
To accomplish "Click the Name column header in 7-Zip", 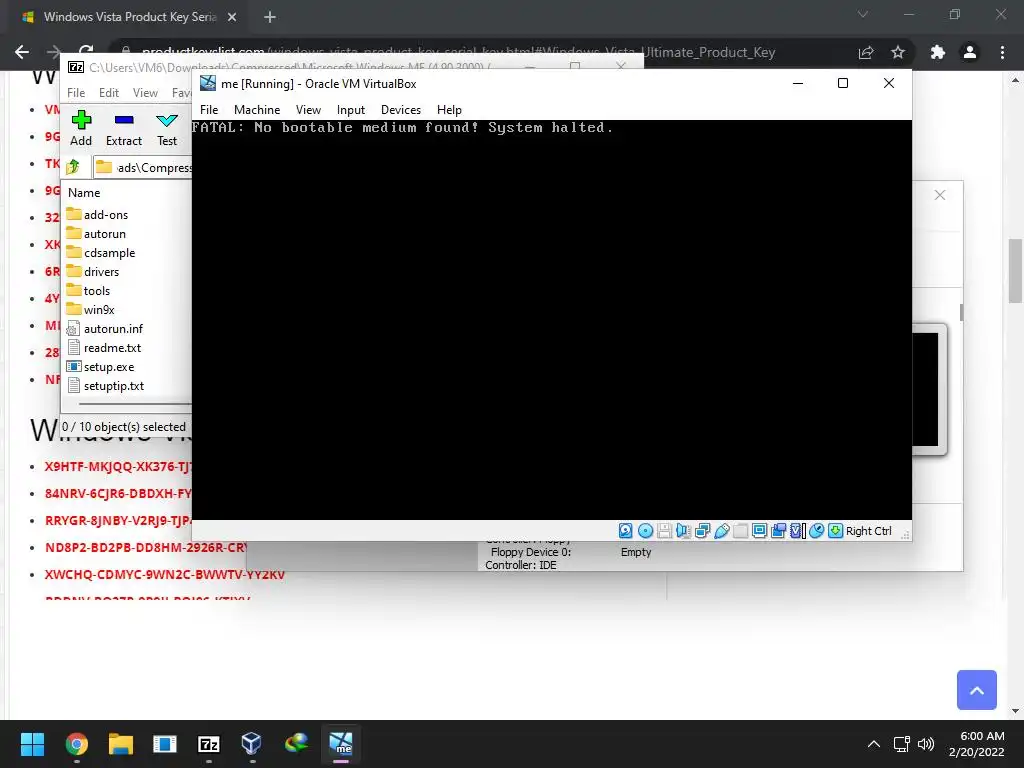I will (x=84, y=193).
